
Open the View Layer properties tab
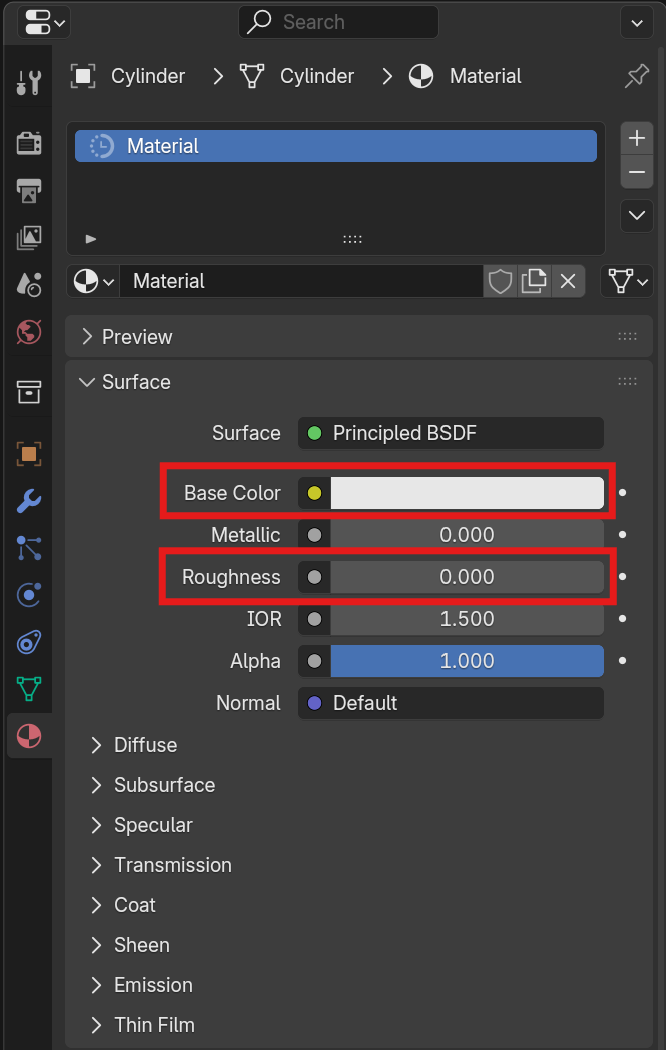pyautogui.click(x=29, y=238)
